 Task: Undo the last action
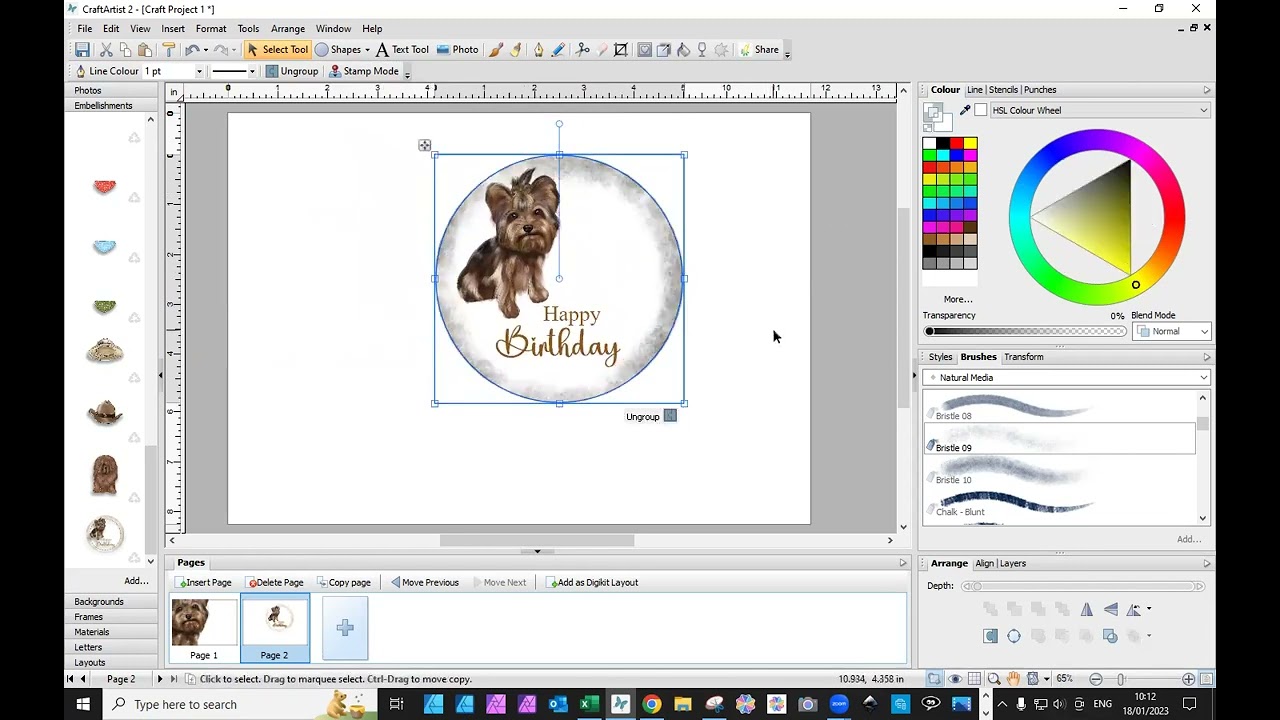tap(192, 50)
